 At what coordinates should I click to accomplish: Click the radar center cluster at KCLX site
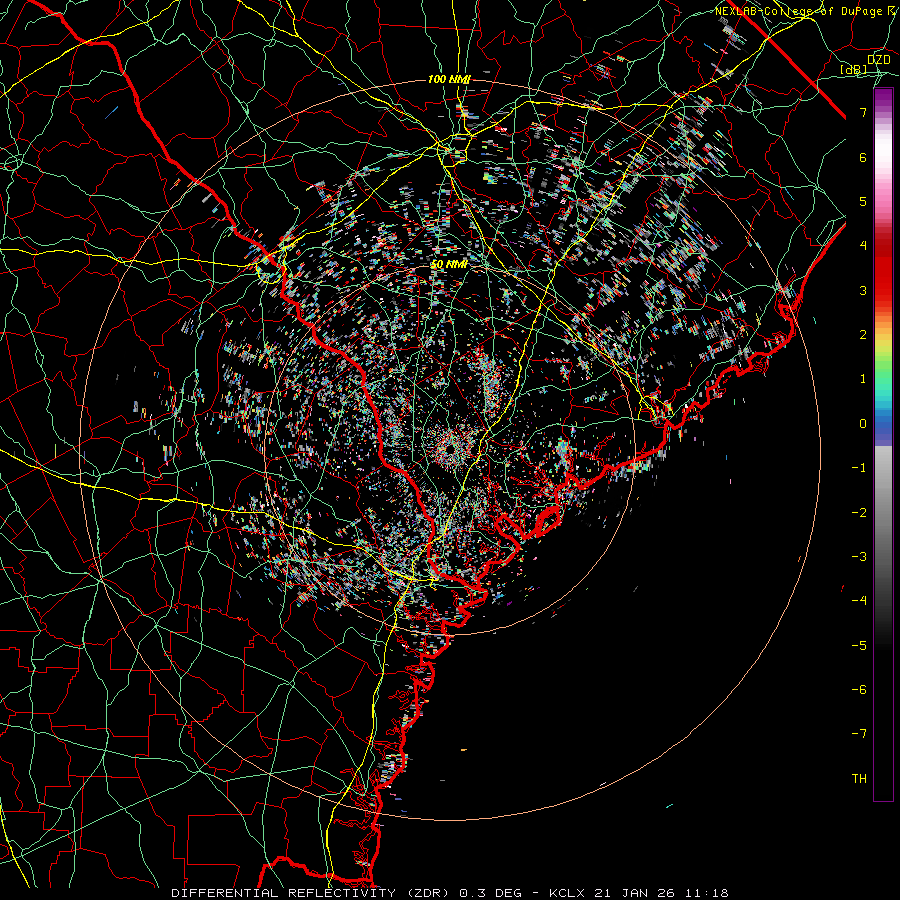click(x=450, y=447)
